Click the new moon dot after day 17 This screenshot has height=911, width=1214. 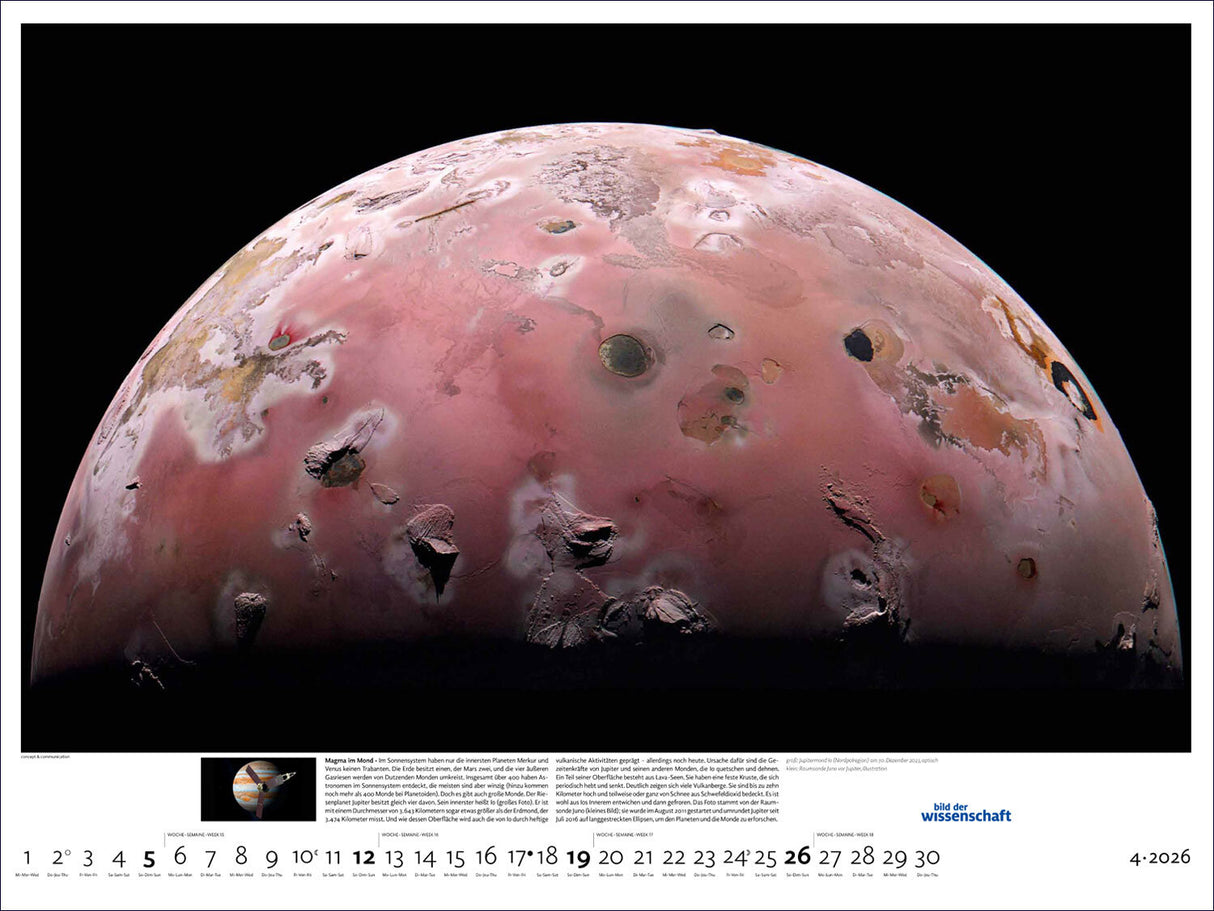pos(531,853)
